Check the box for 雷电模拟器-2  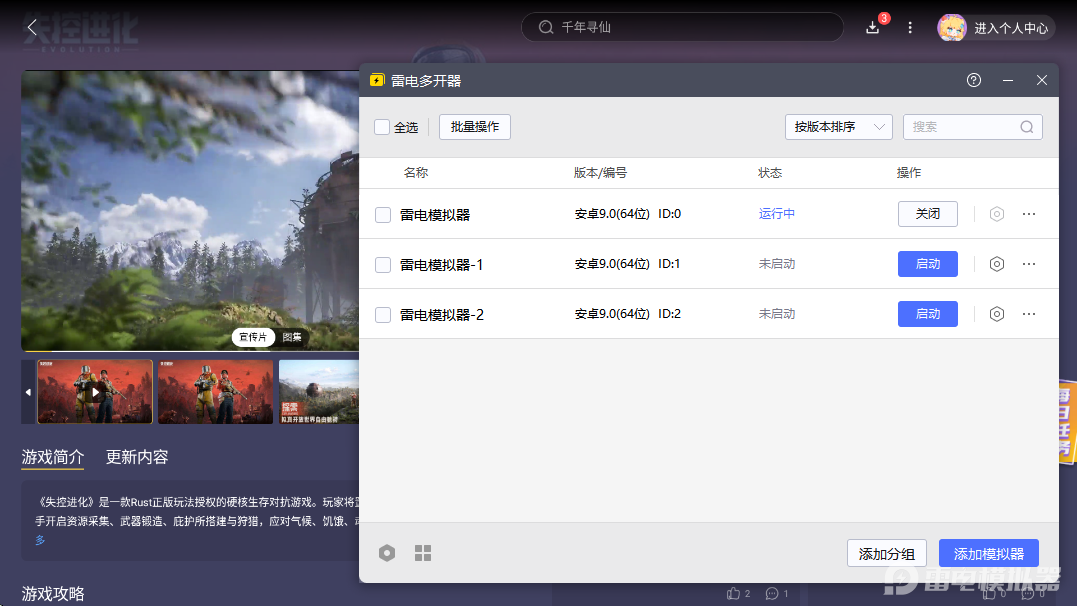point(383,315)
